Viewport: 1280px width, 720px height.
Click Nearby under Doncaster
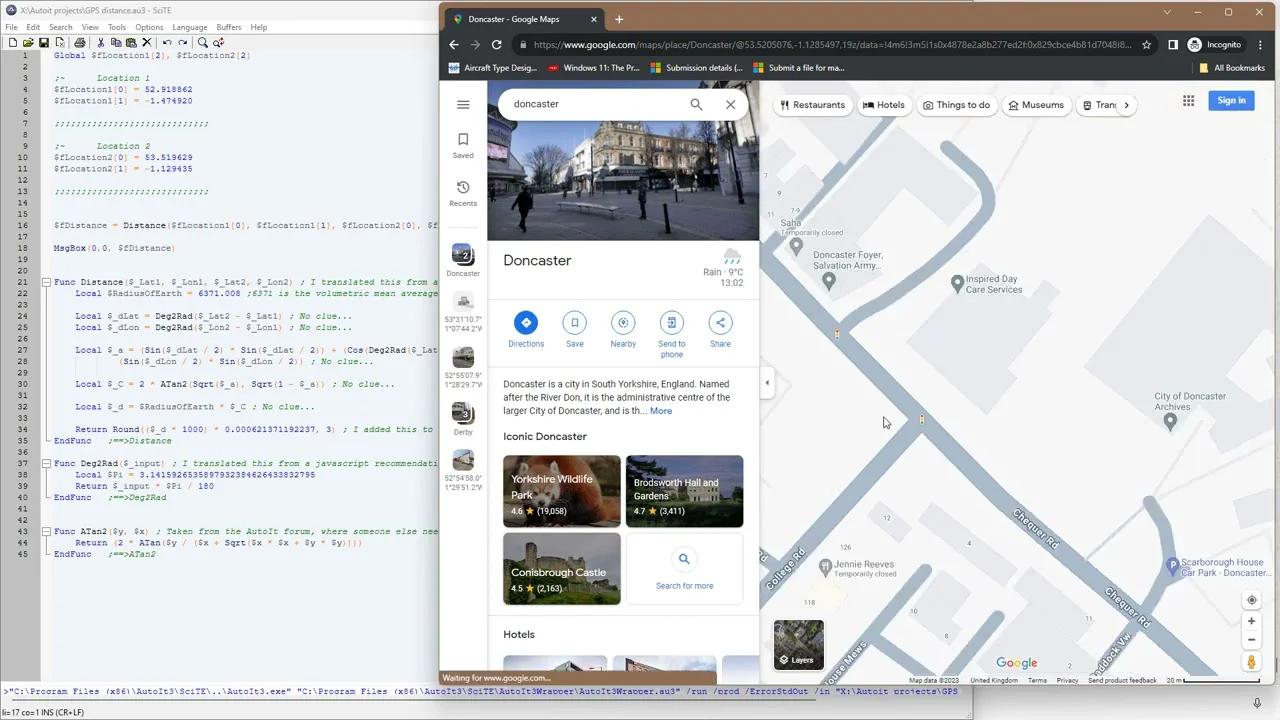tap(623, 330)
